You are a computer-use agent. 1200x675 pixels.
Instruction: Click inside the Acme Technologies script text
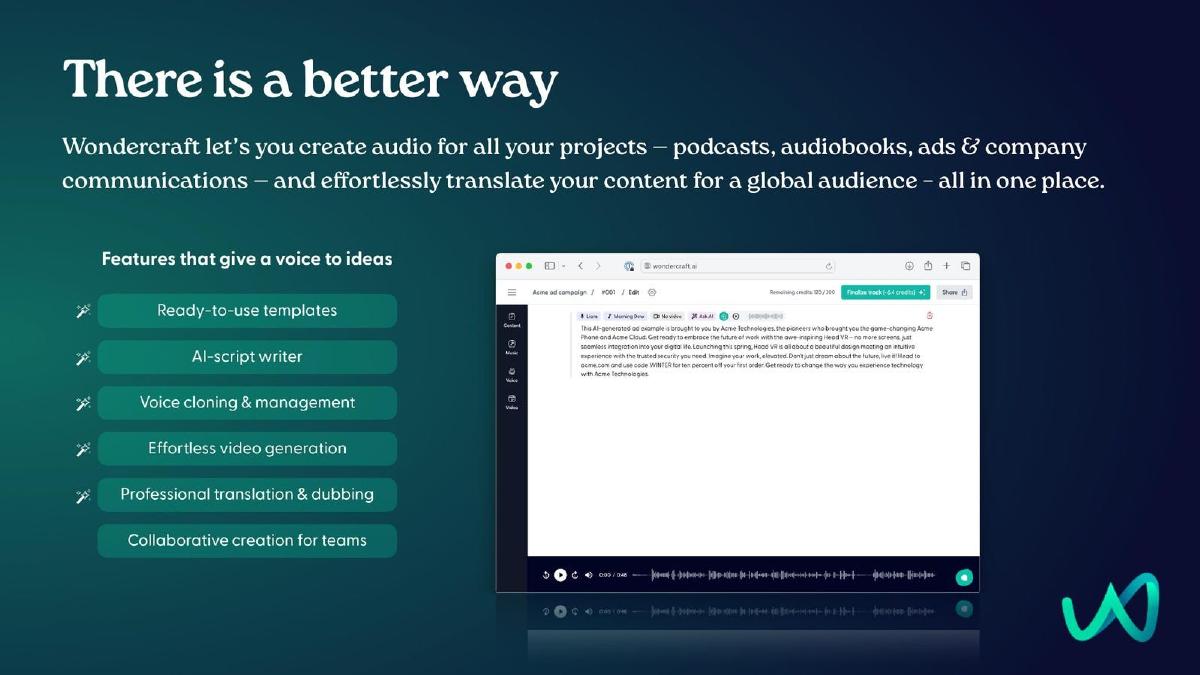point(757,350)
